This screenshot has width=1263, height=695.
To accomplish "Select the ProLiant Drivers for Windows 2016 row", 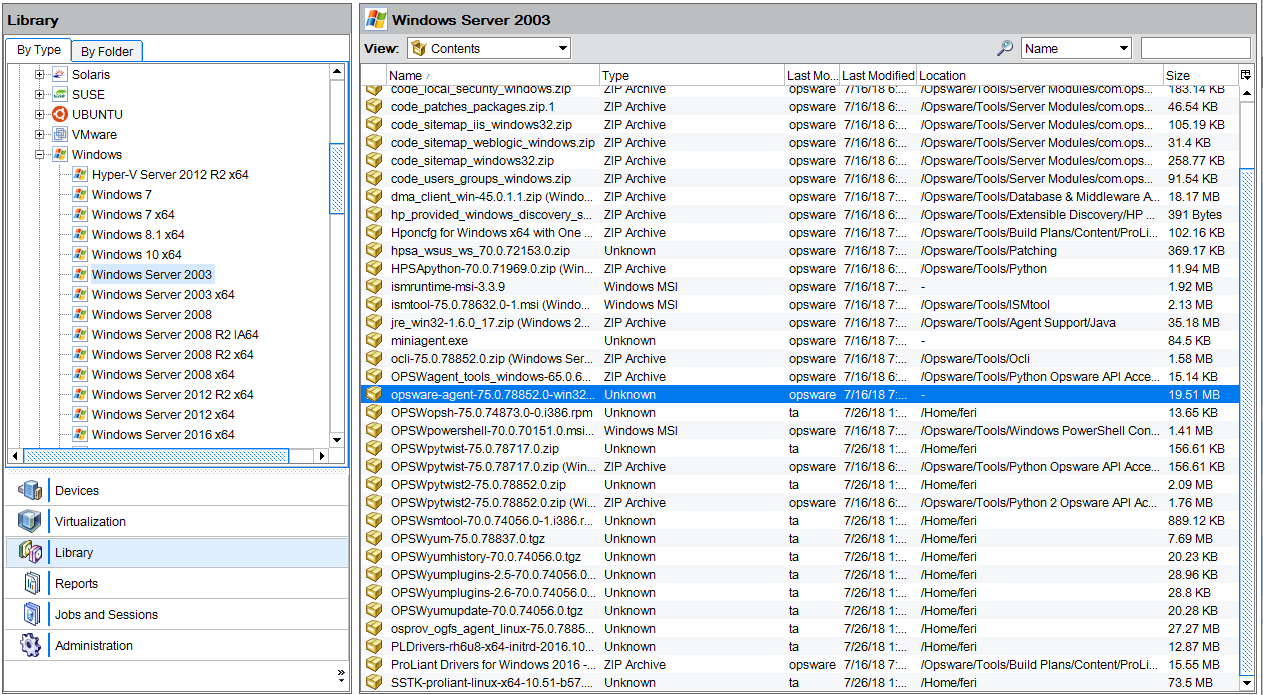I will [800, 664].
